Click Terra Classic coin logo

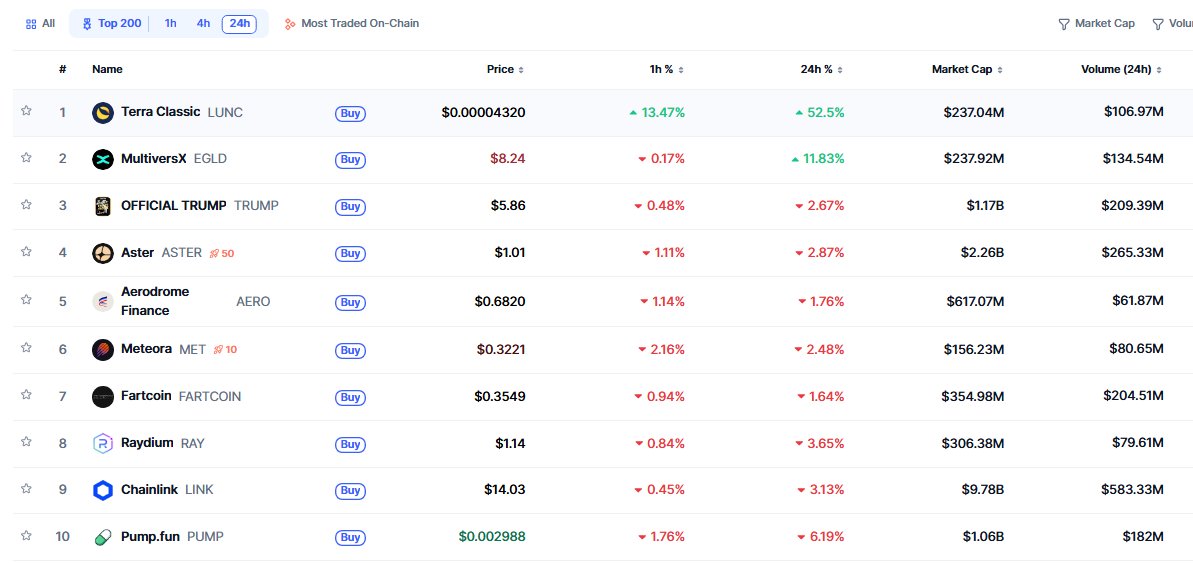(x=103, y=113)
